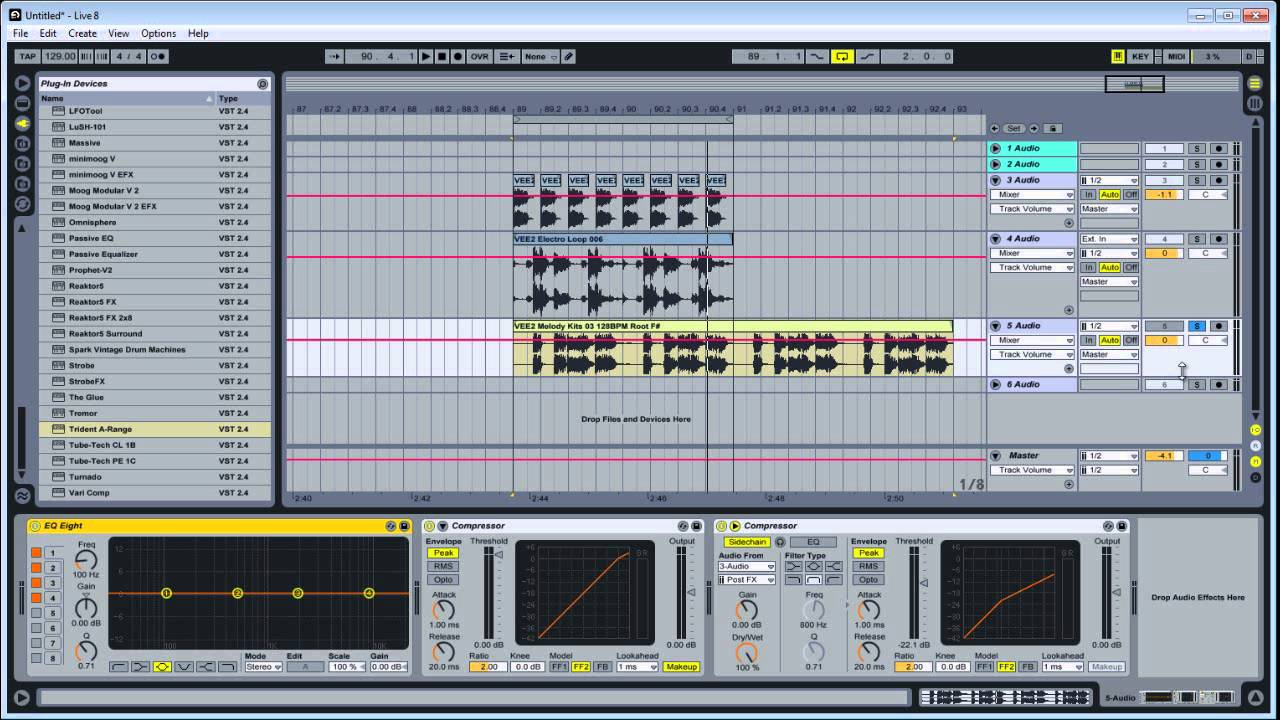Open the Edit menu
This screenshot has height=720, width=1280.
pyautogui.click(x=48, y=33)
